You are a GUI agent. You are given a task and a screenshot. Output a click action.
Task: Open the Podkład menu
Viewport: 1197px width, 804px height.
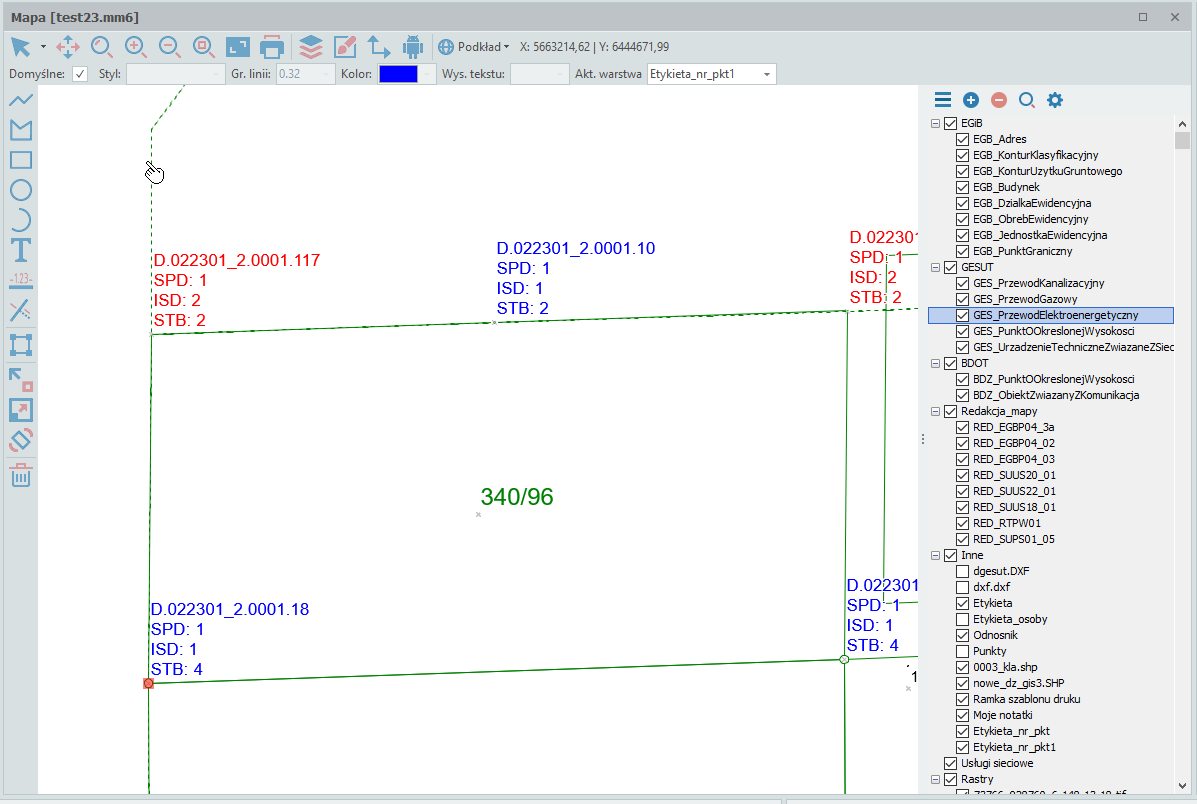pos(475,47)
